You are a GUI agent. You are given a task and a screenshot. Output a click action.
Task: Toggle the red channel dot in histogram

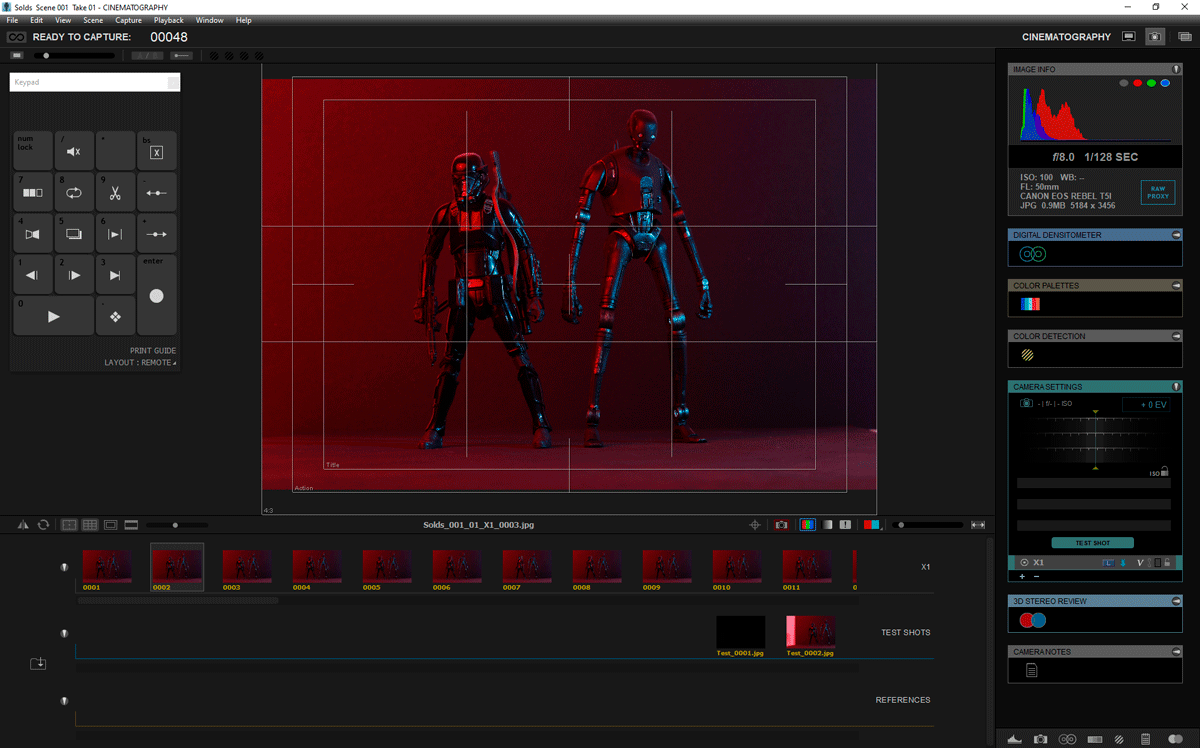(1138, 83)
